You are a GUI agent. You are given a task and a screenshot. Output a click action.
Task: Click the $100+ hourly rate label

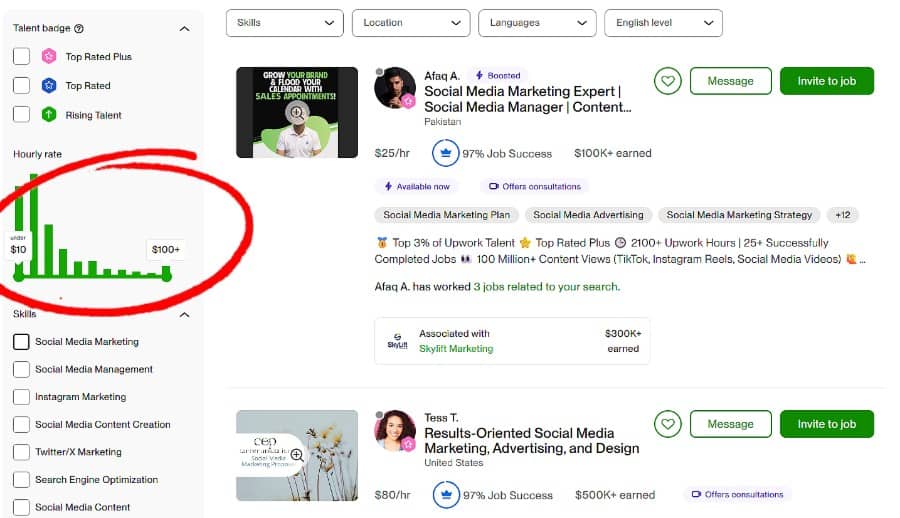[x=166, y=250]
